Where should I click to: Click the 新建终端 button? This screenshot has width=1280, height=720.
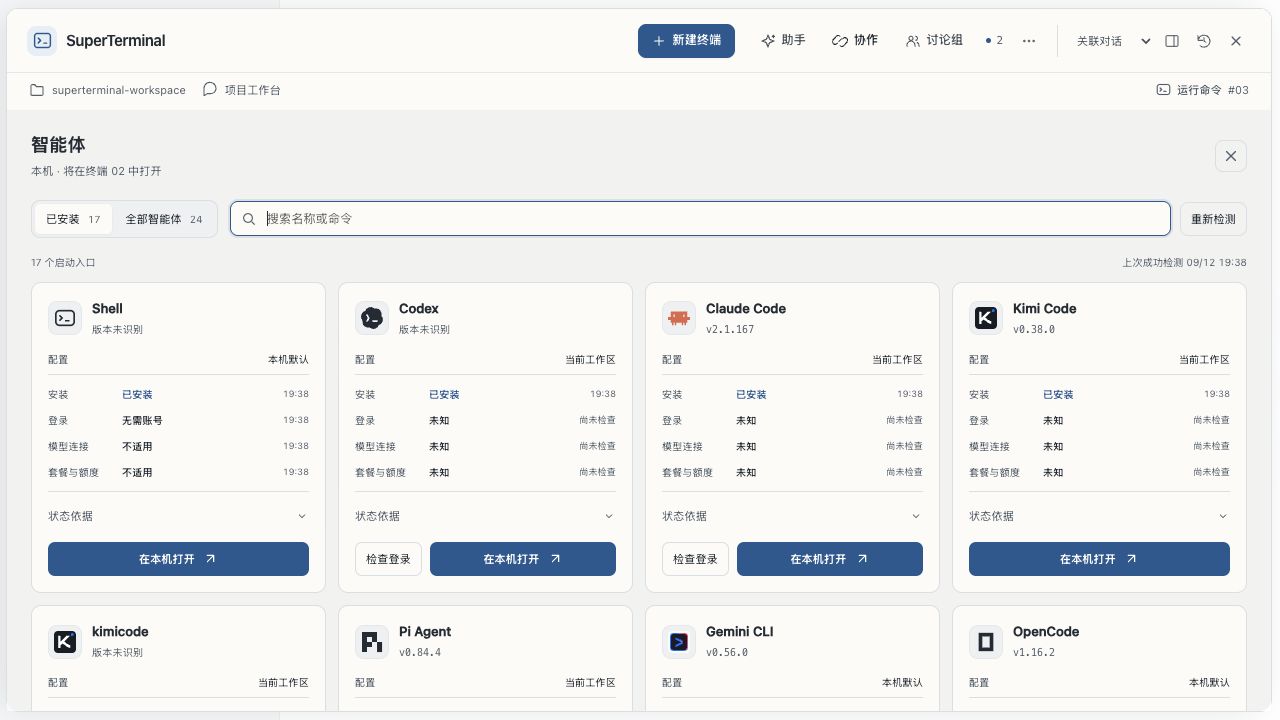click(686, 41)
